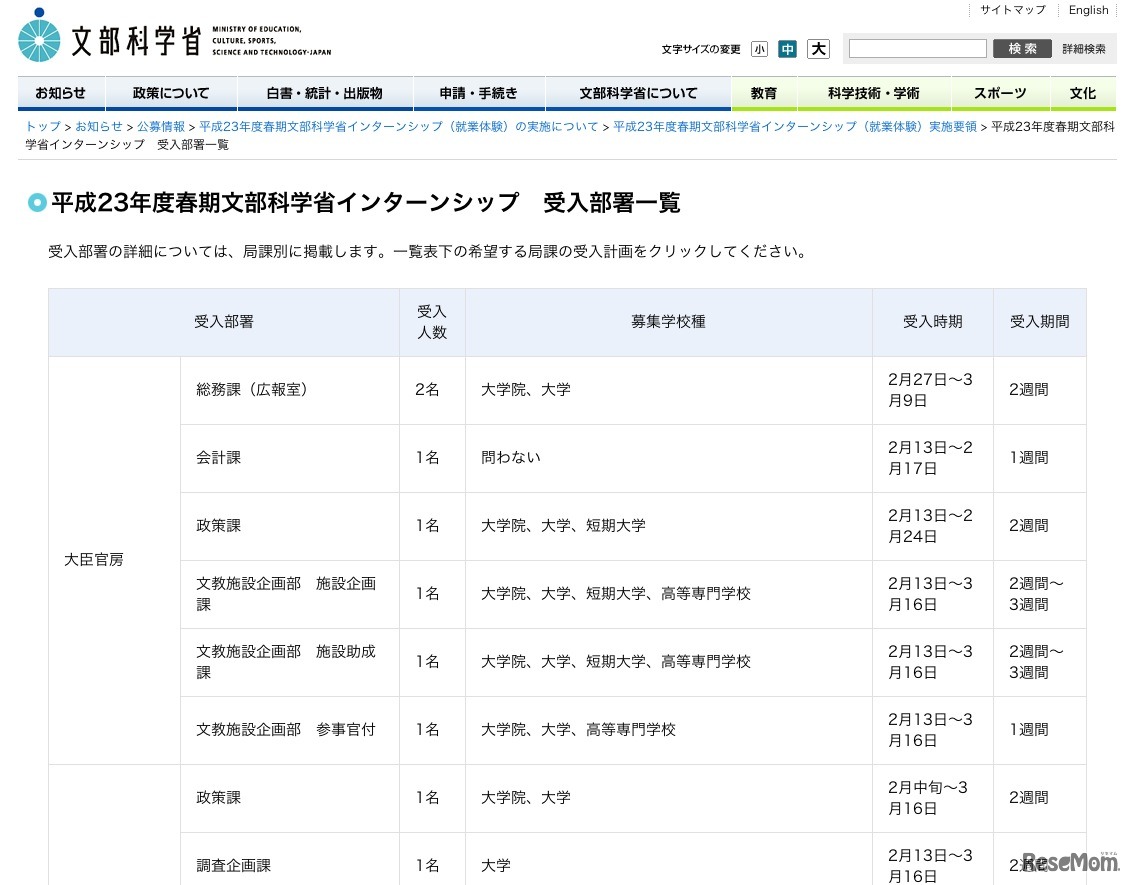Click the 検索 search button
Viewport: 1133px width, 885px height.
[x=1021, y=47]
